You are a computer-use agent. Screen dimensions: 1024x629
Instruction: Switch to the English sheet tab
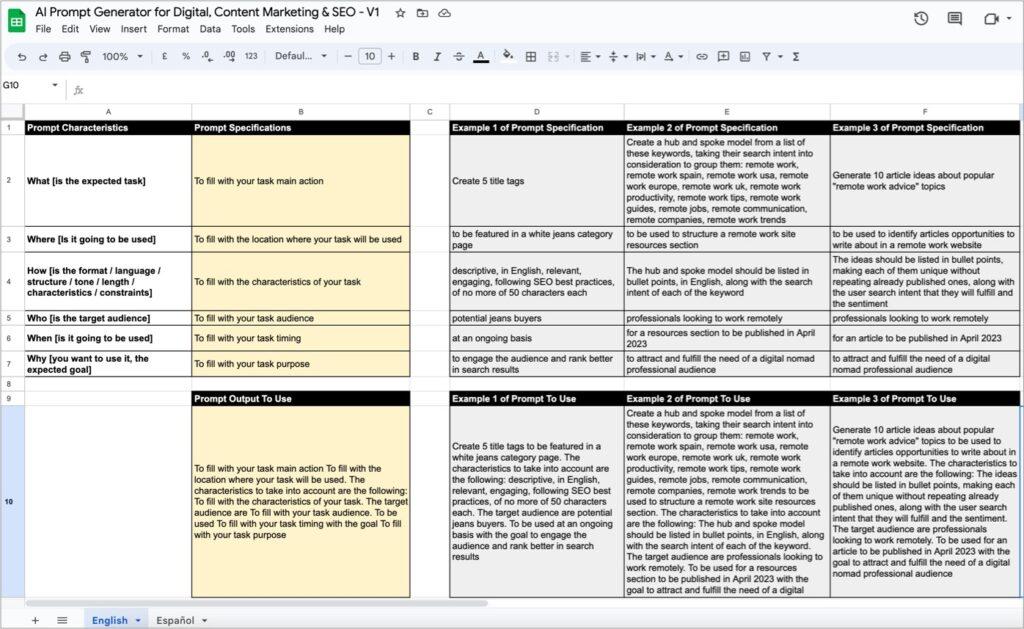(110, 621)
